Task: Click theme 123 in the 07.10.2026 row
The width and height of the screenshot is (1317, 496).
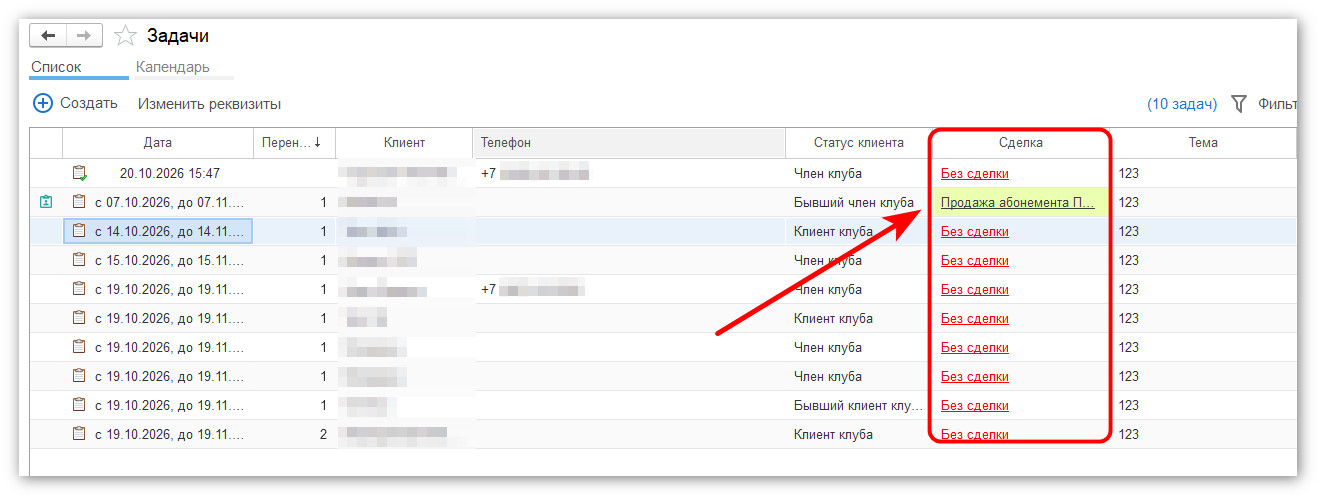Action: pyautogui.click(x=1129, y=202)
